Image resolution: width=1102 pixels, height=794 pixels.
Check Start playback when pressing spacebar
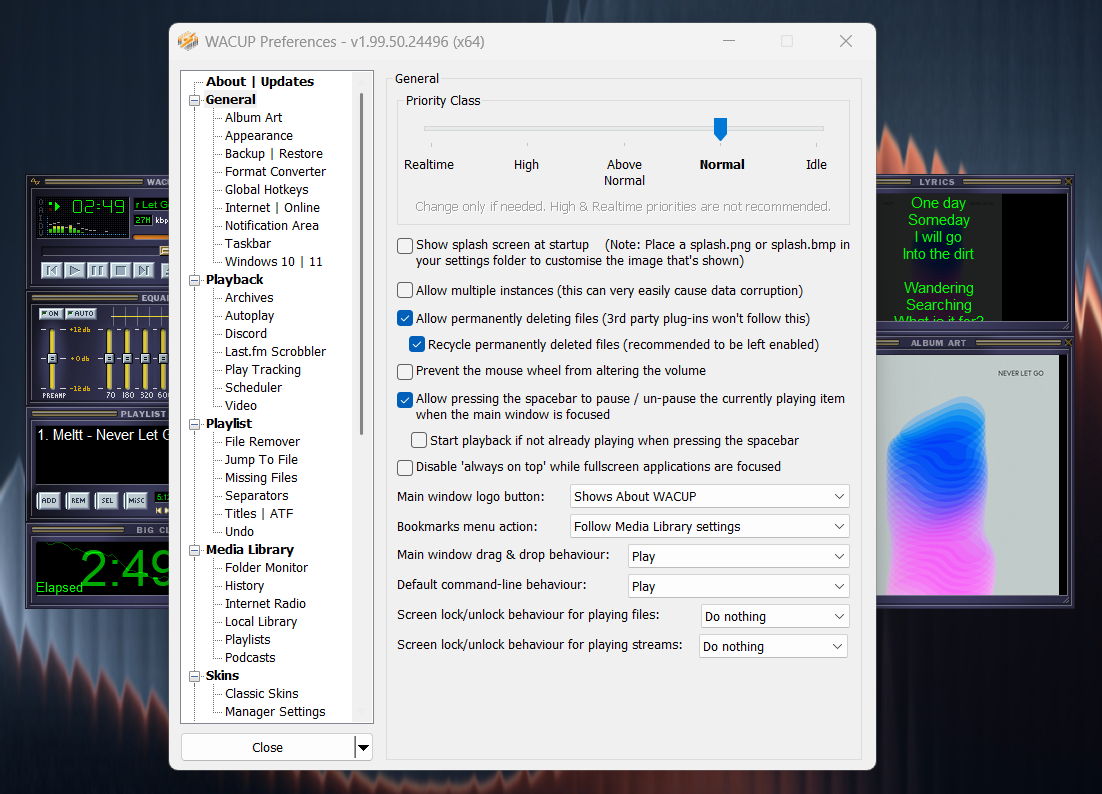click(x=419, y=441)
